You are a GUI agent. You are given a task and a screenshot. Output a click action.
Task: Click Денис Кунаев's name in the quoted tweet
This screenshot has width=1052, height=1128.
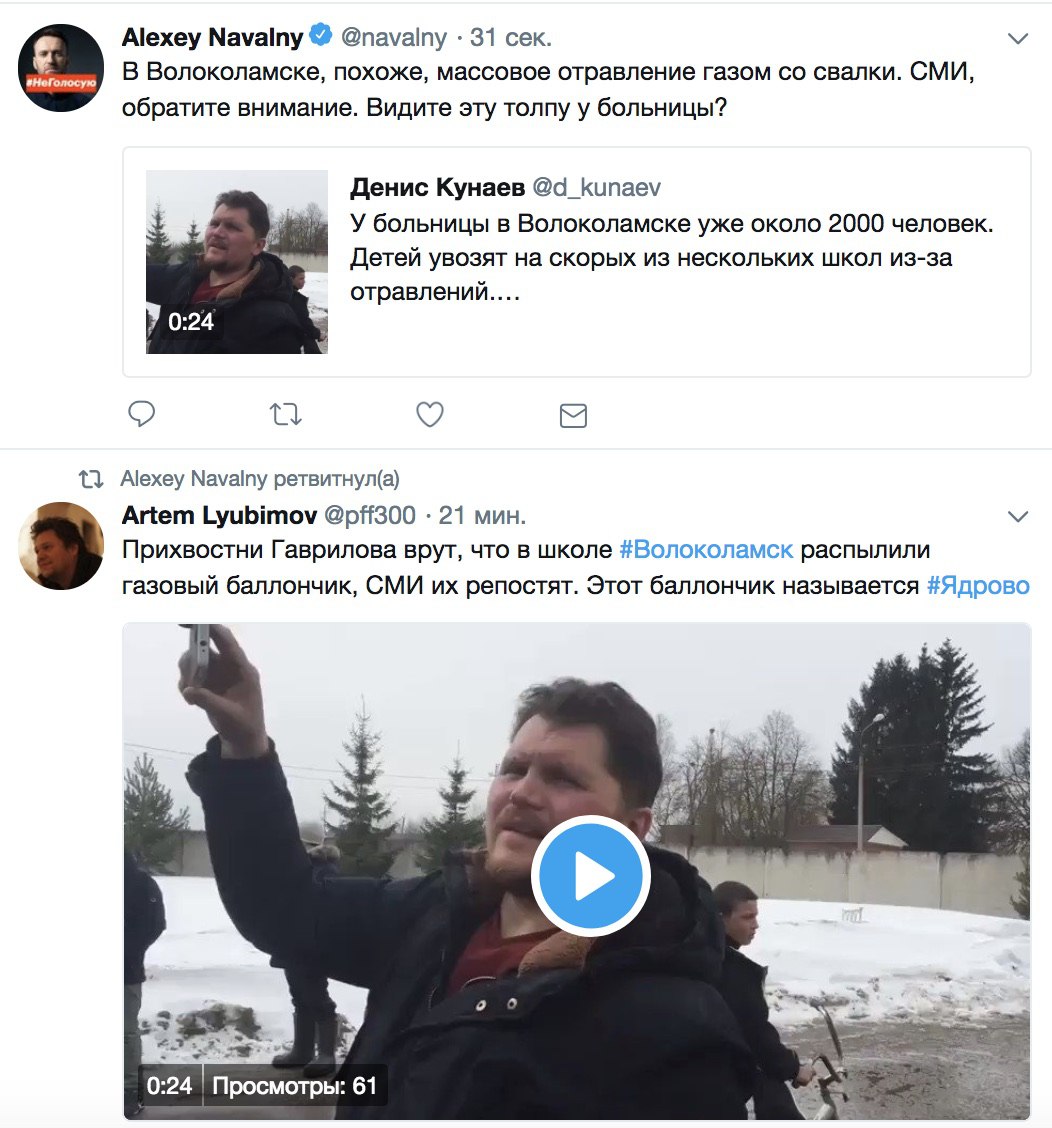coord(437,187)
